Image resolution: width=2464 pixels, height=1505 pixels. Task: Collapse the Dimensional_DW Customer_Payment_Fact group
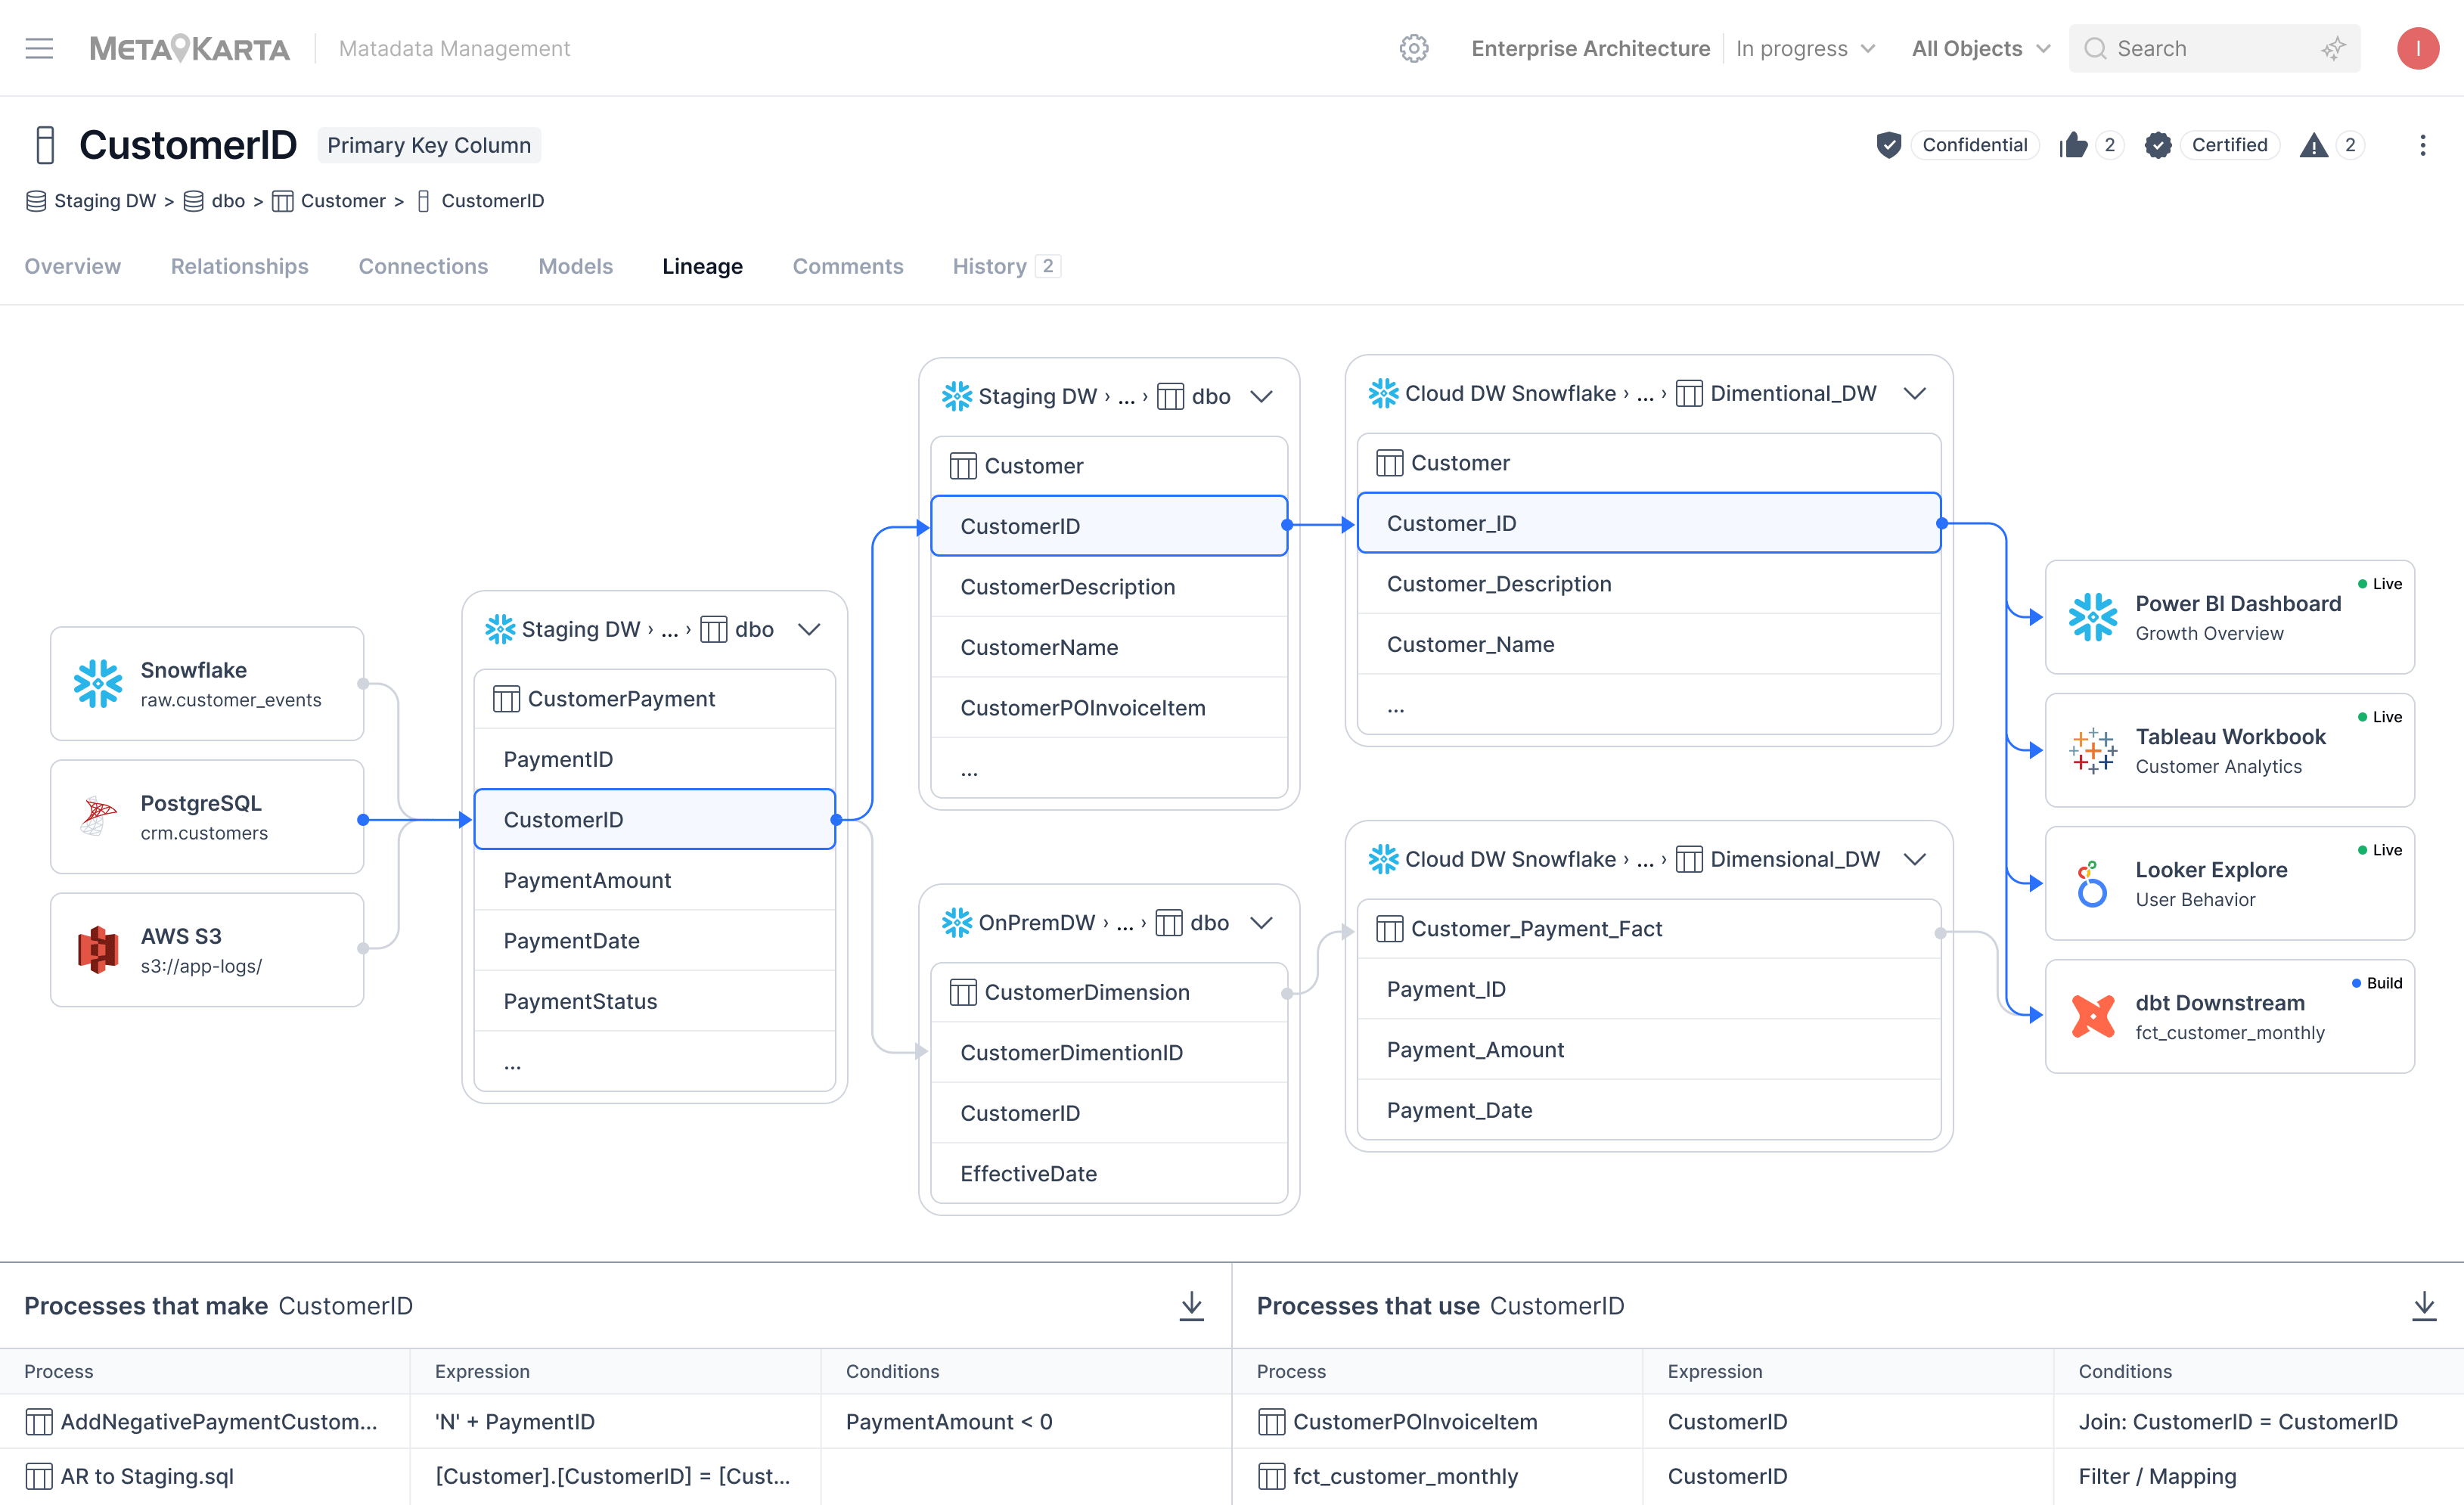point(1914,859)
